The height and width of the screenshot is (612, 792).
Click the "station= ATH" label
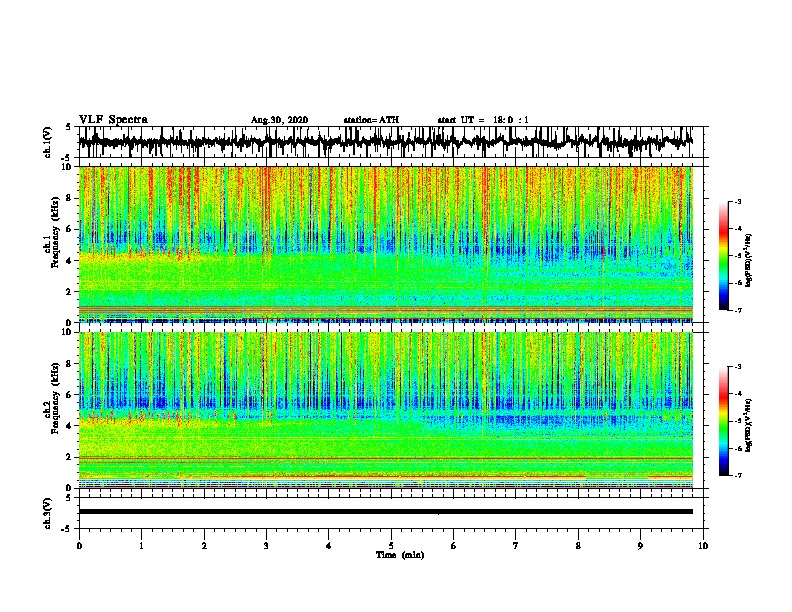coord(371,120)
